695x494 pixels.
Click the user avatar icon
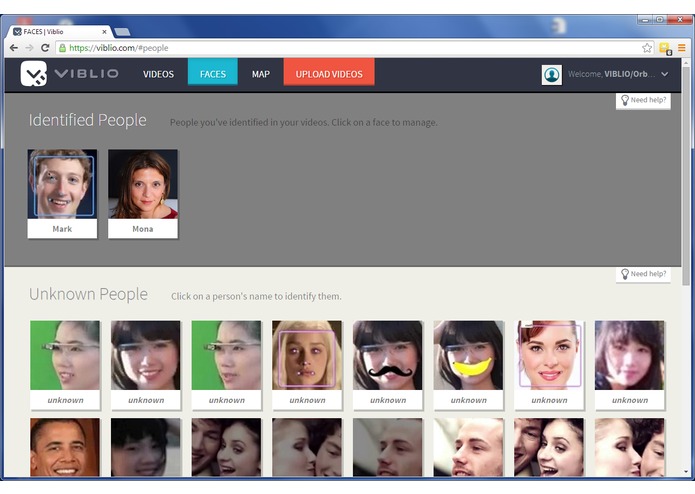coord(551,74)
